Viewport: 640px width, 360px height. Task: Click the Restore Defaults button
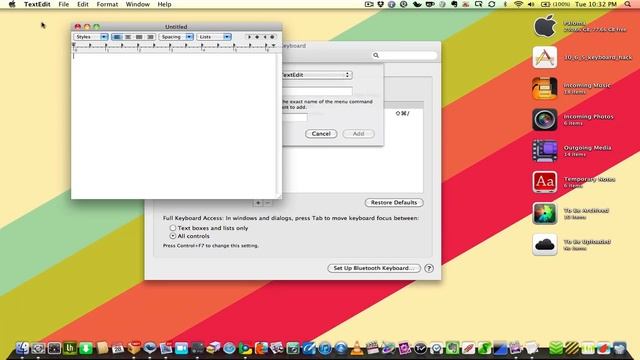coord(394,202)
